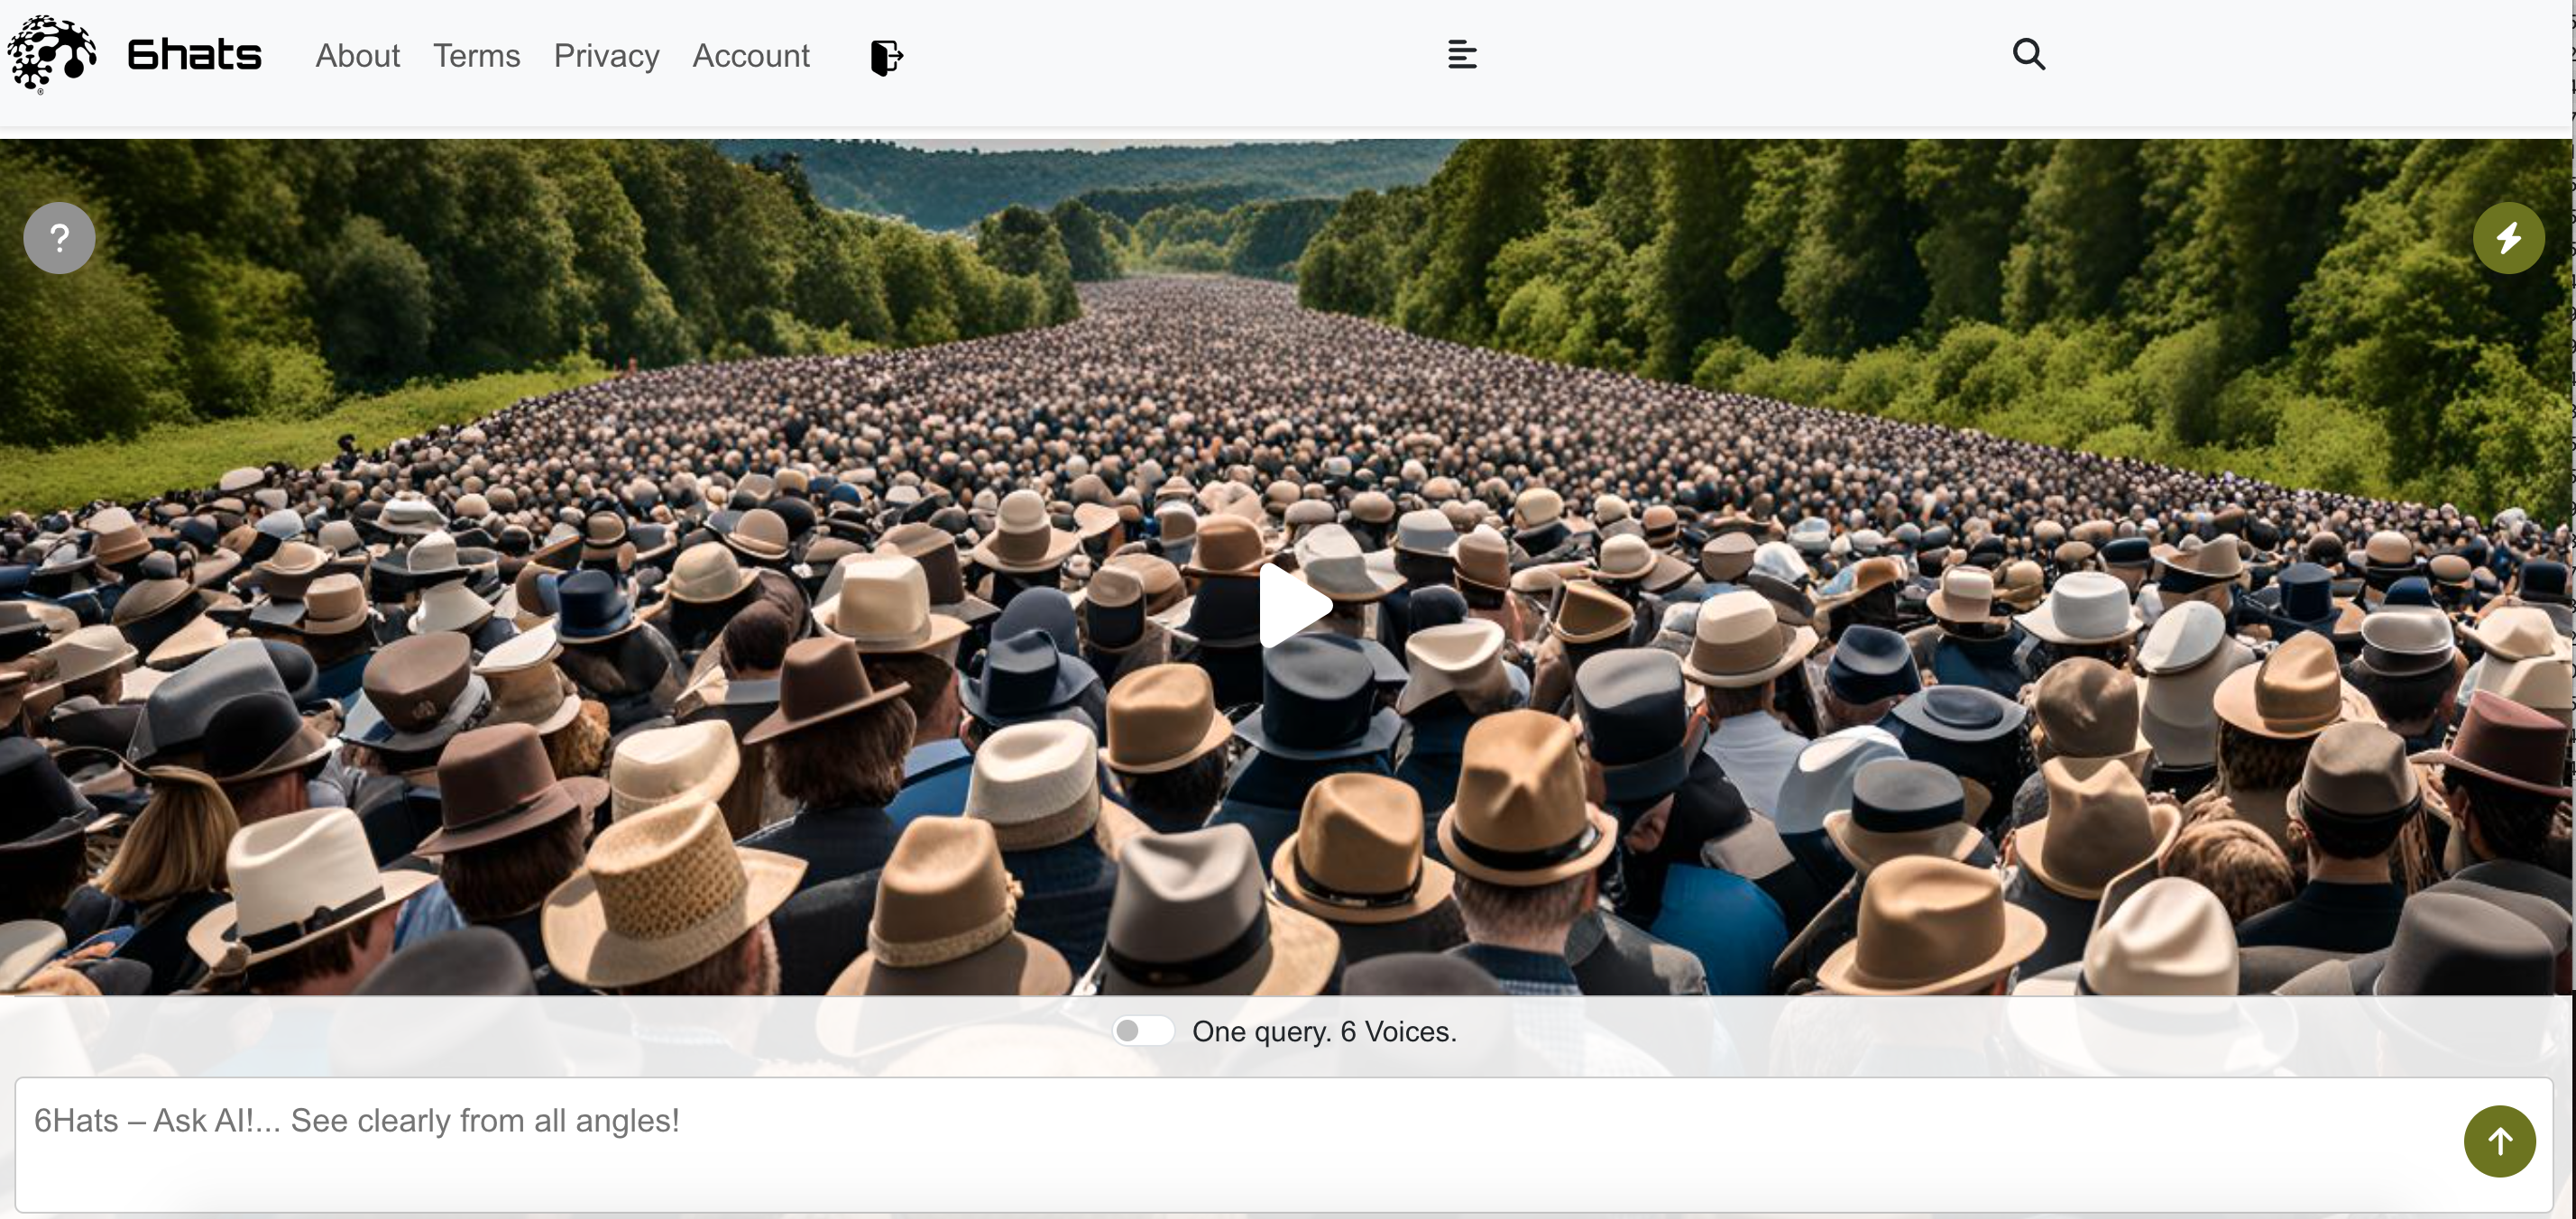Viewport: 2576px width, 1219px height.
Task: Open the About page
Action: [357, 56]
